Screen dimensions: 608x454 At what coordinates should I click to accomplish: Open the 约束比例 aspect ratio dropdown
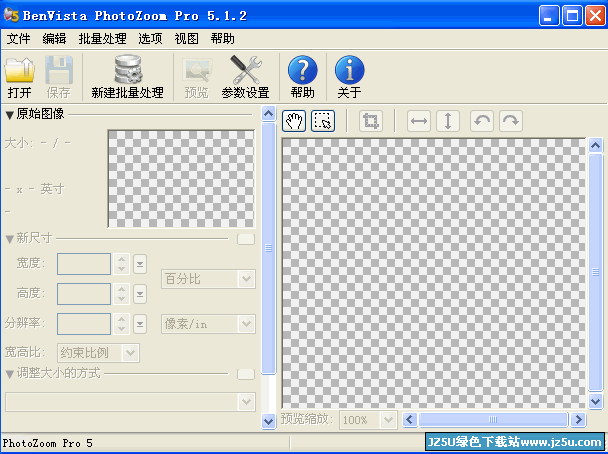pos(98,353)
